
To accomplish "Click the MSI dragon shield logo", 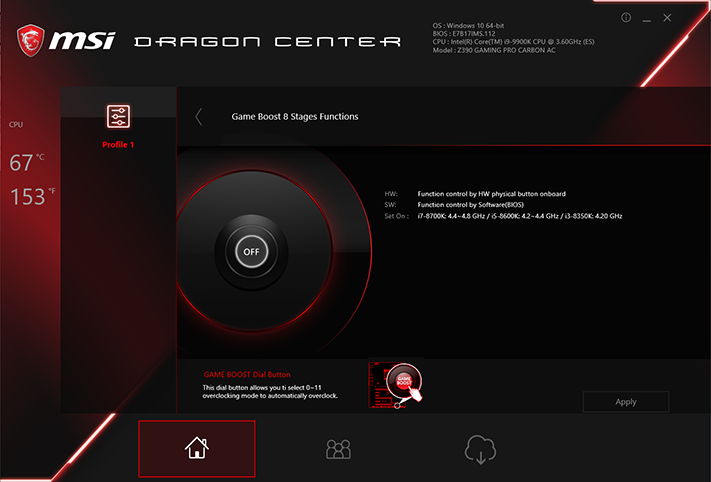I will tap(31, 40).
